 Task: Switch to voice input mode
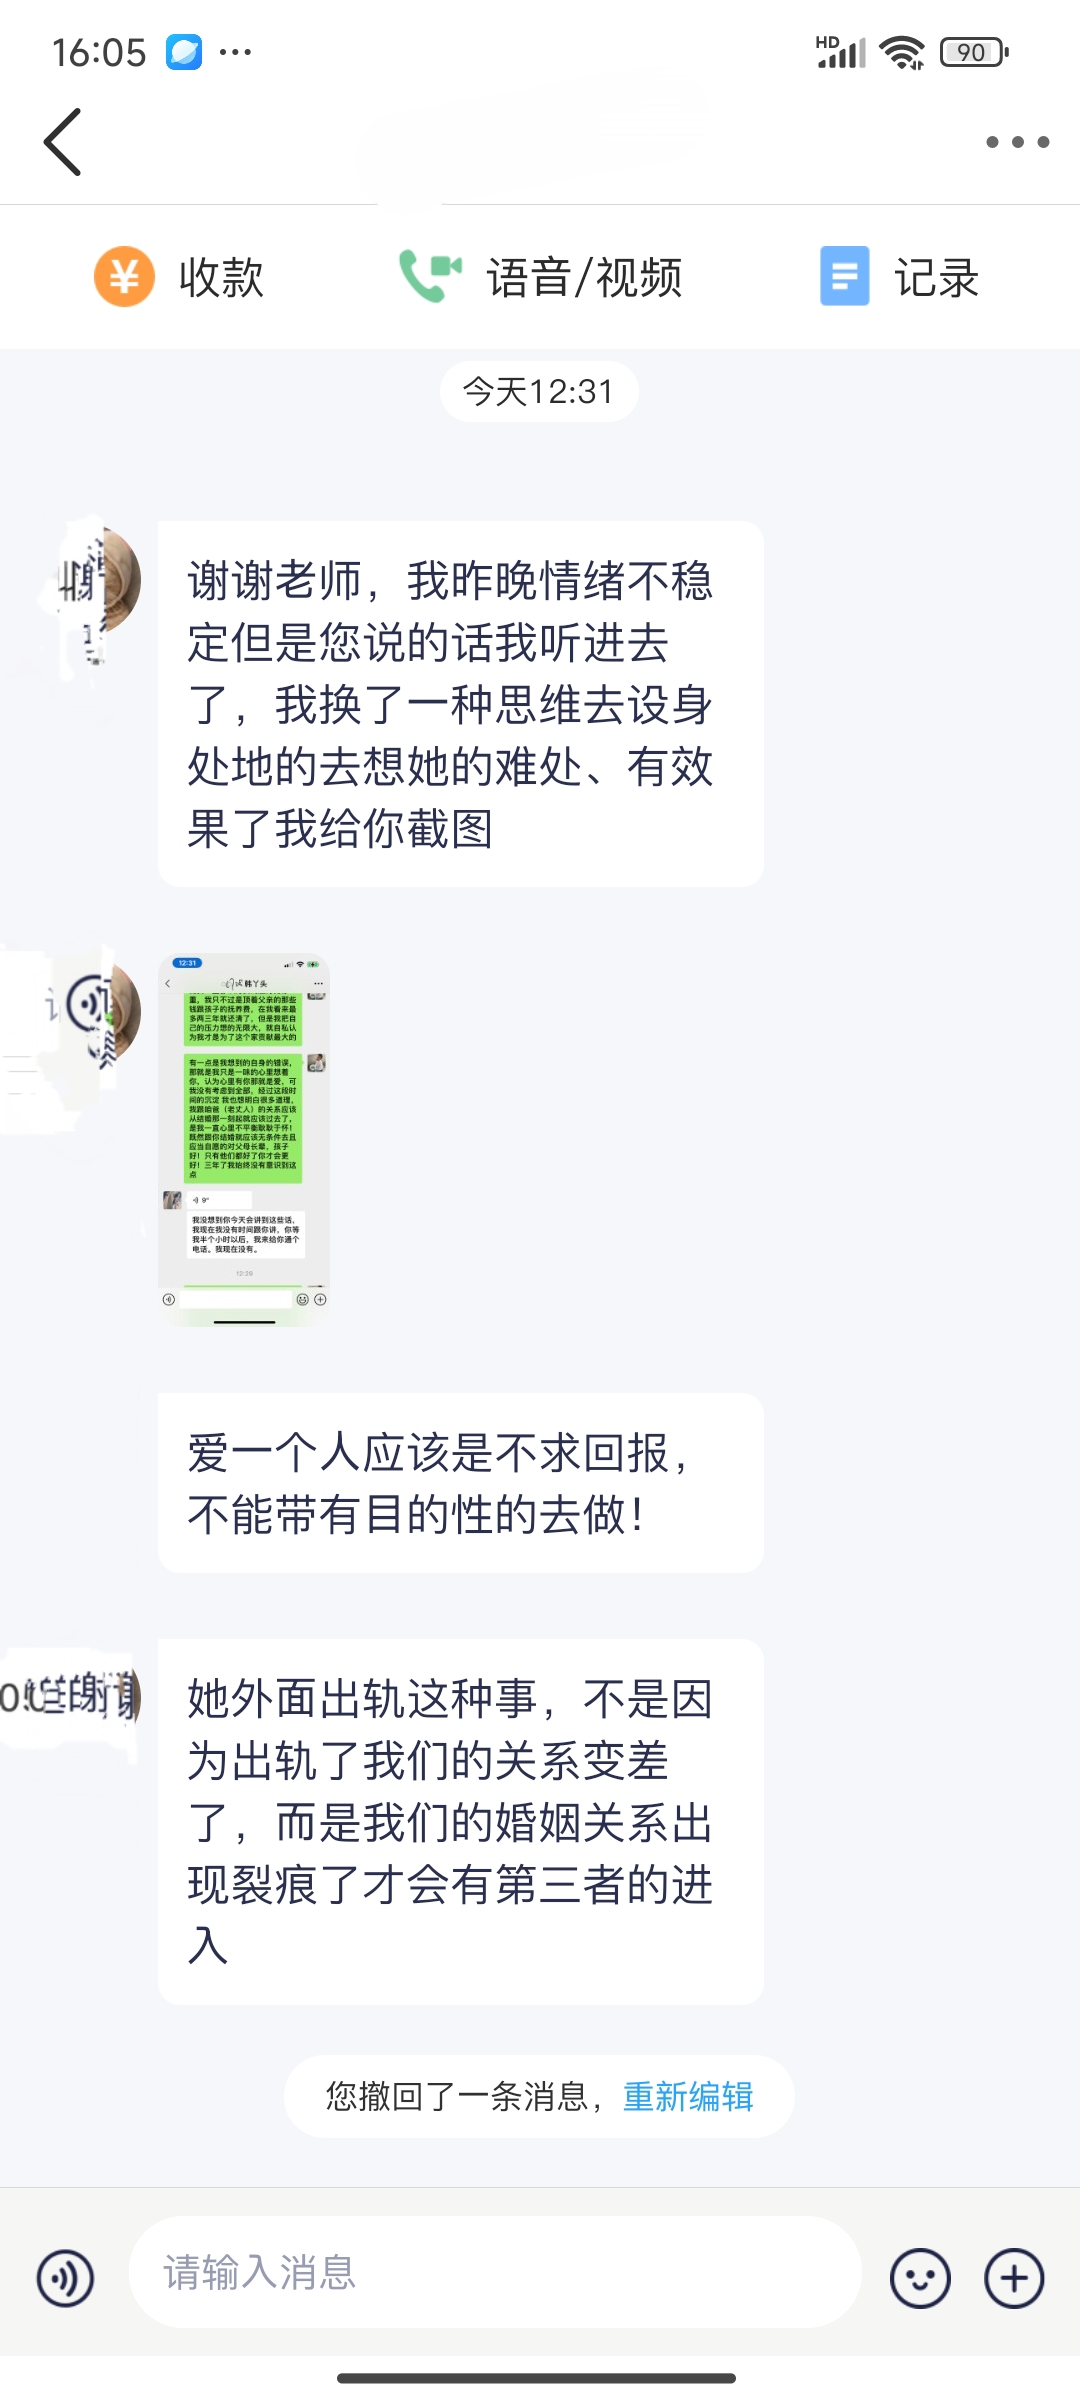click(x=65, y=2279)
